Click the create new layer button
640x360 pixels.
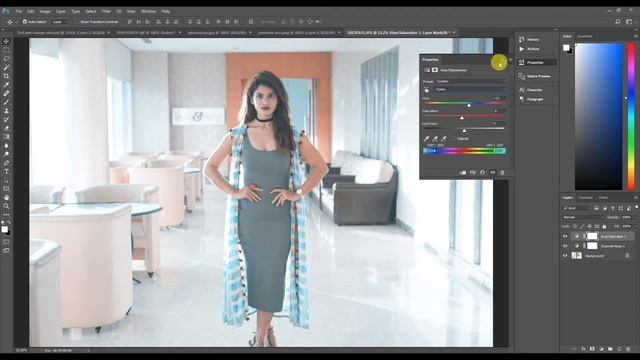(x=619, y=349)
